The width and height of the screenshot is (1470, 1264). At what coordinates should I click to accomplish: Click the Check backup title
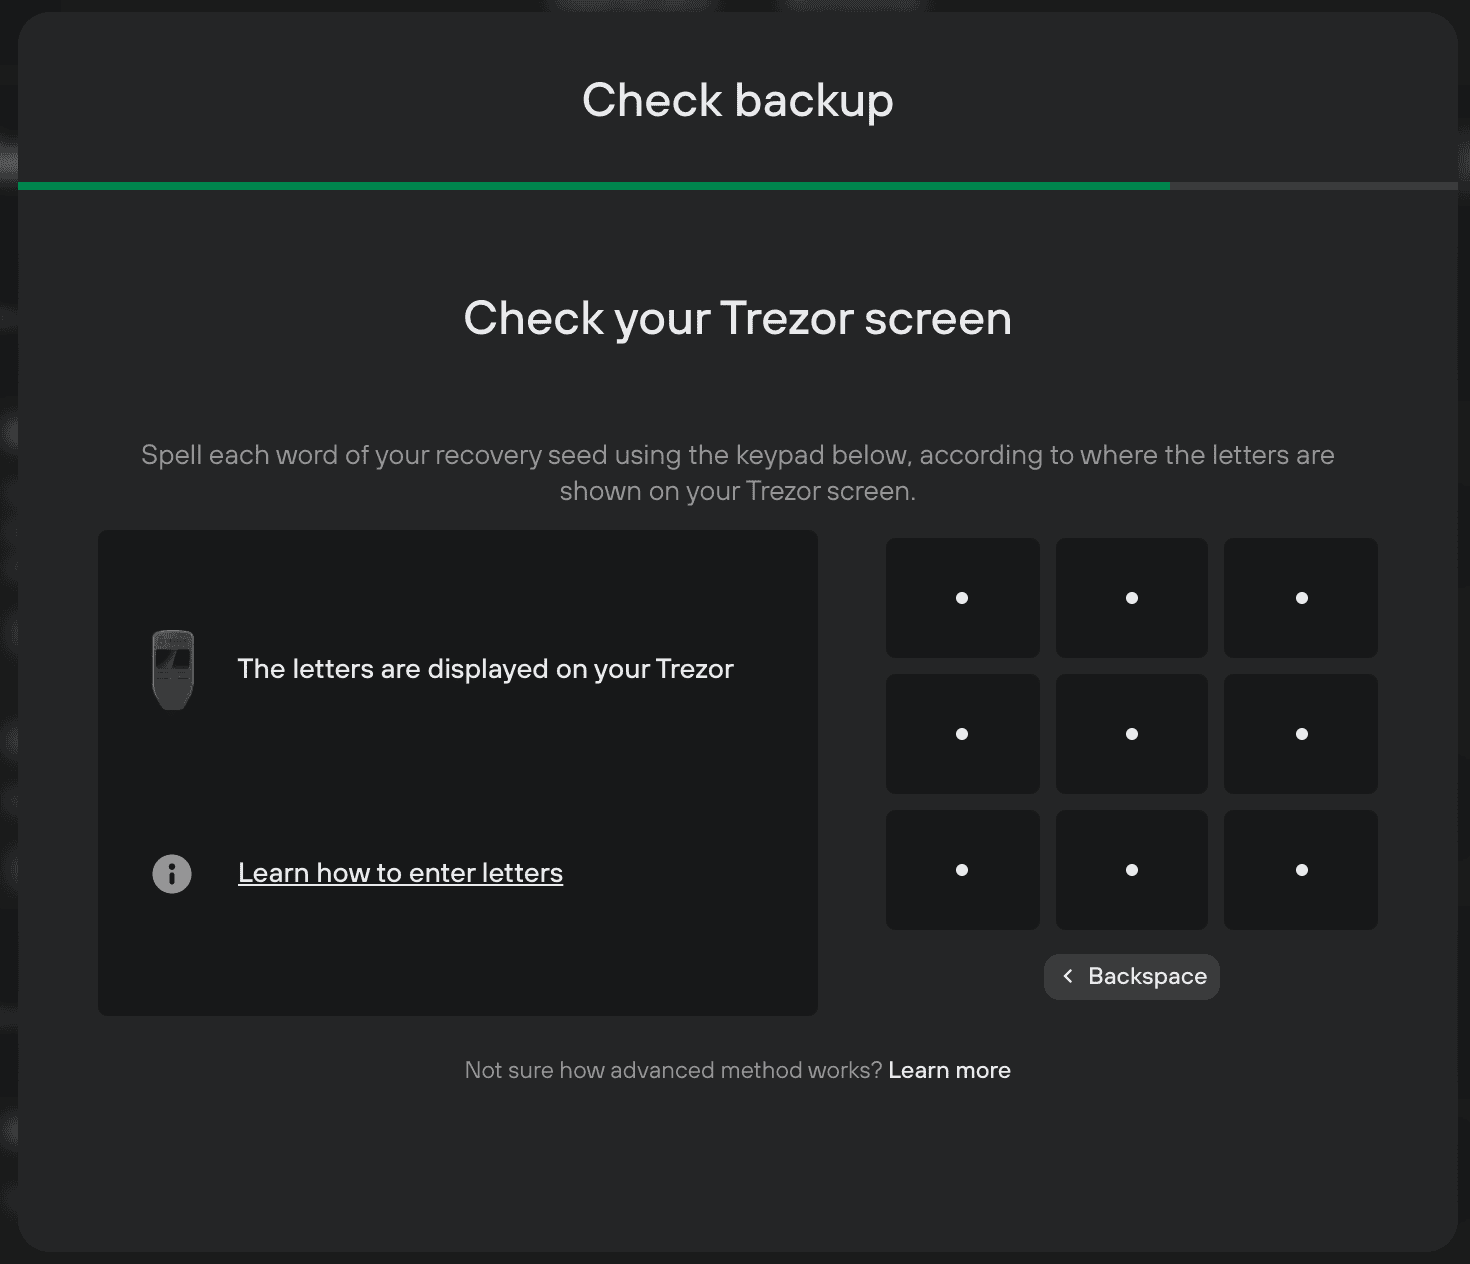[738, 100]
